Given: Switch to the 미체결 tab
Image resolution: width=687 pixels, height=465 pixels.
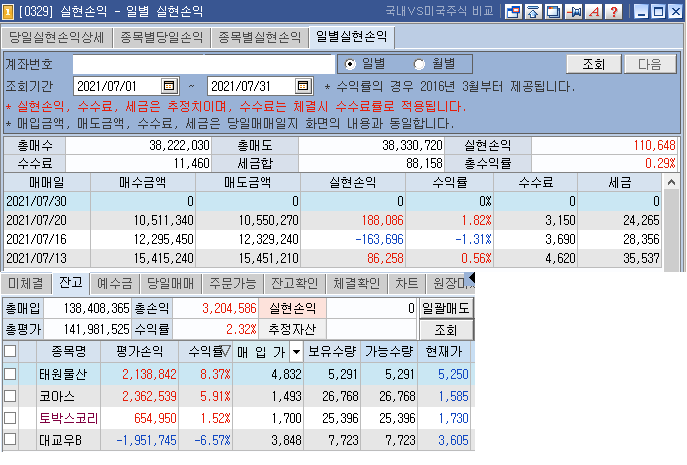Looking at the screenshot, I should tap(26, 284).
